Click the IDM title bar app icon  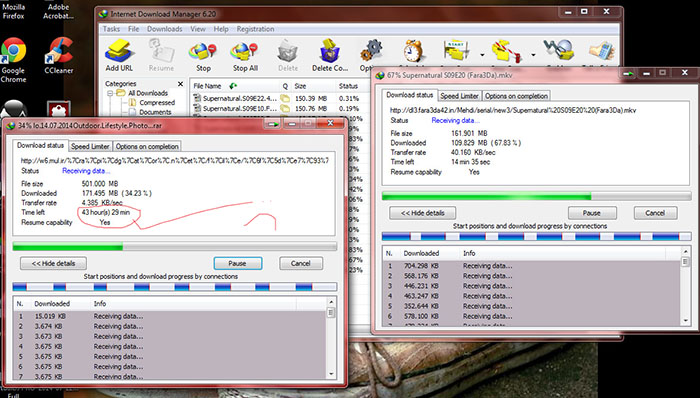click(x=104, y=14)
